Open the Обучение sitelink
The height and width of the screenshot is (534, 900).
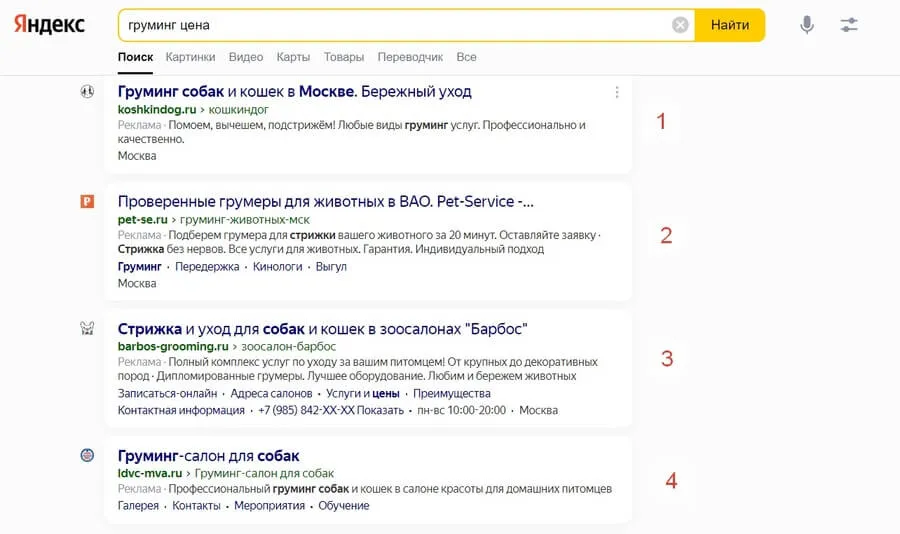point(344,505)
